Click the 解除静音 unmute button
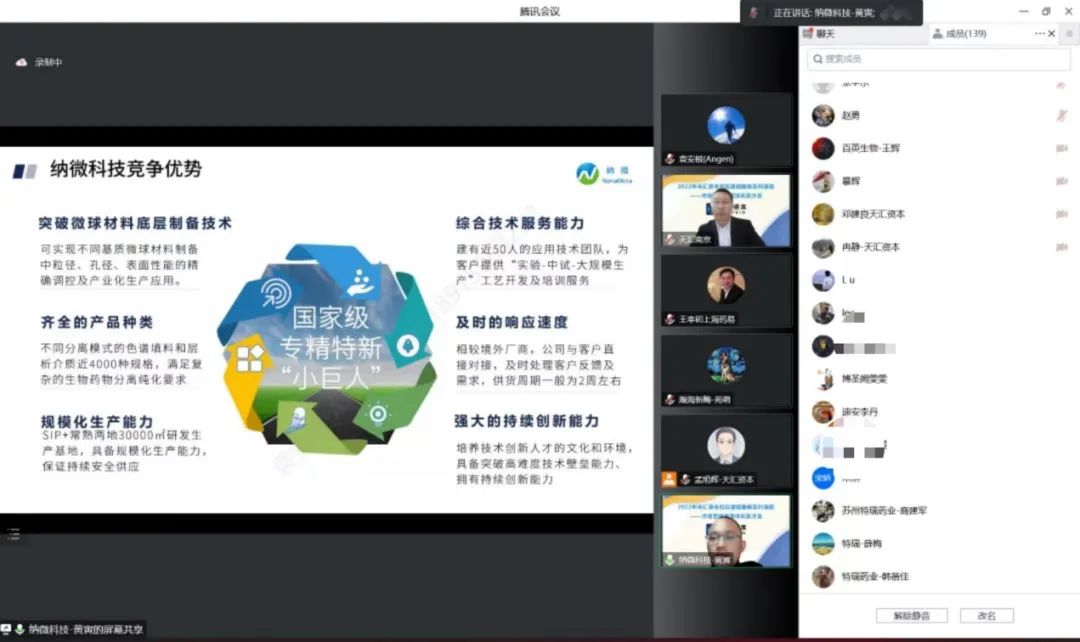1080x642 pixels. click(x=910, y=615)
